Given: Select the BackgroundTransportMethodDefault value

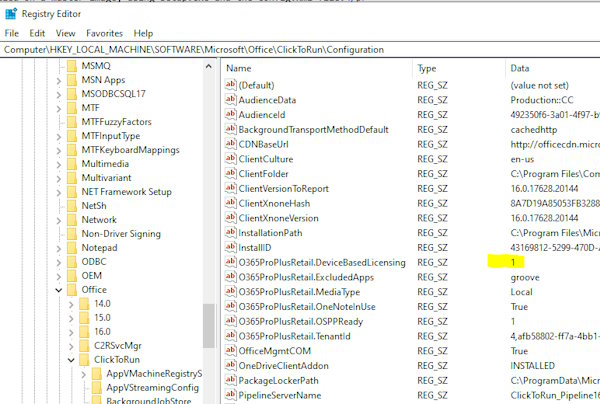Looking at the screenshot, I should point(313,129).
